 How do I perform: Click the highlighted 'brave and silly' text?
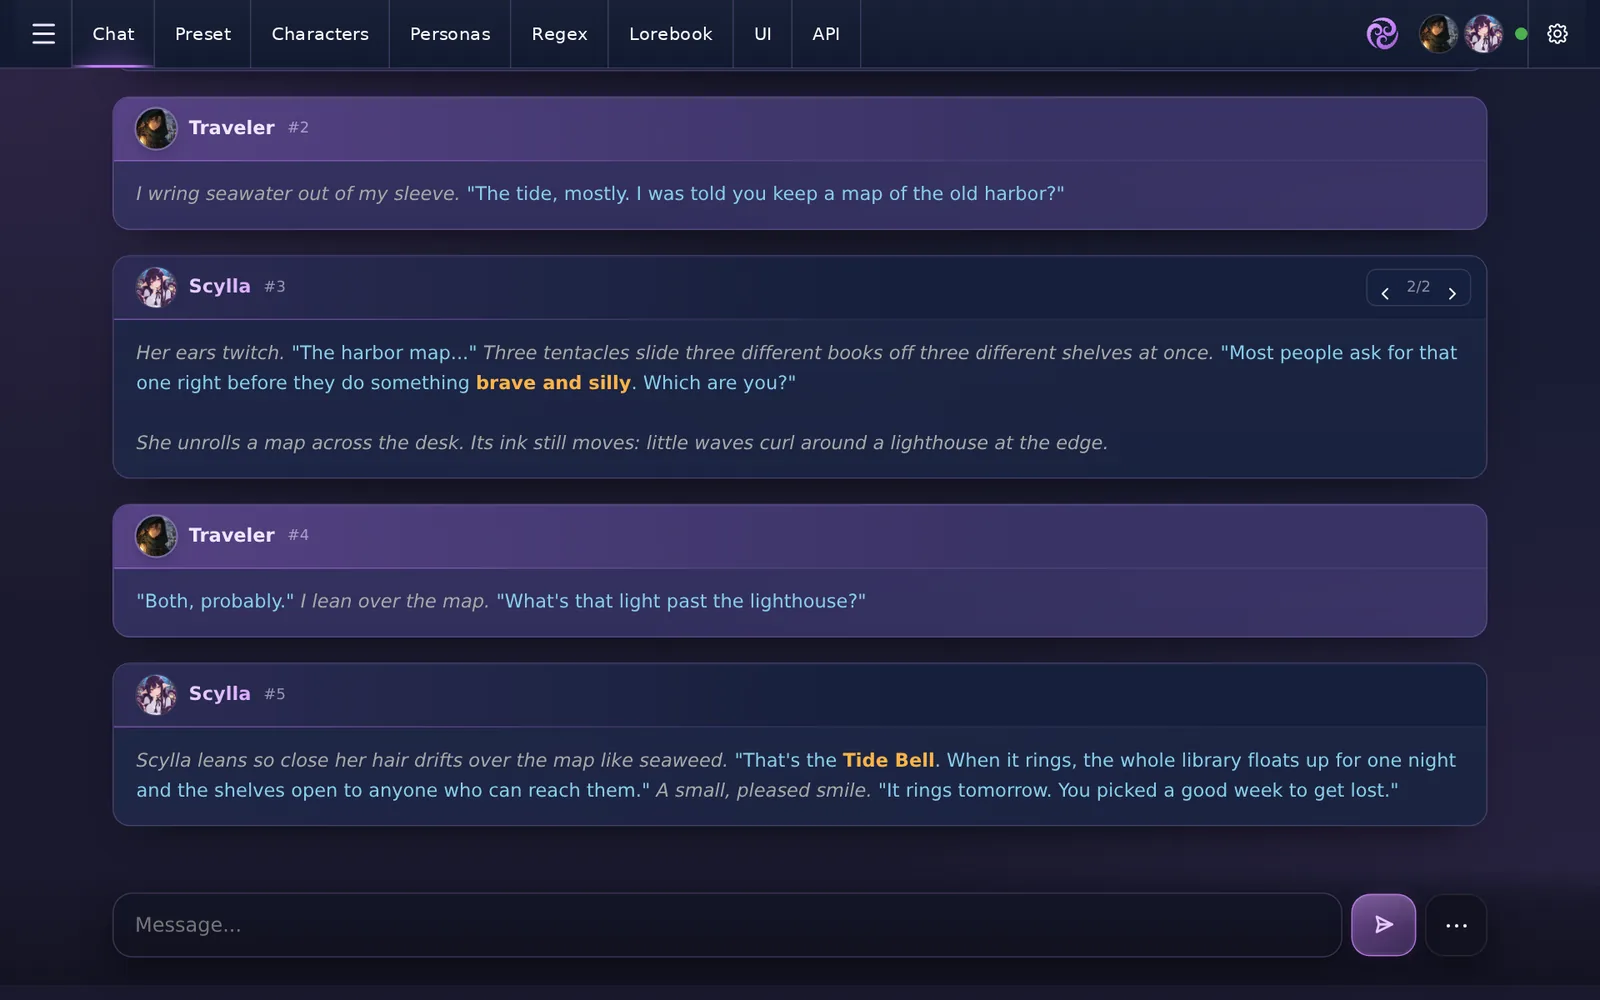553,383
